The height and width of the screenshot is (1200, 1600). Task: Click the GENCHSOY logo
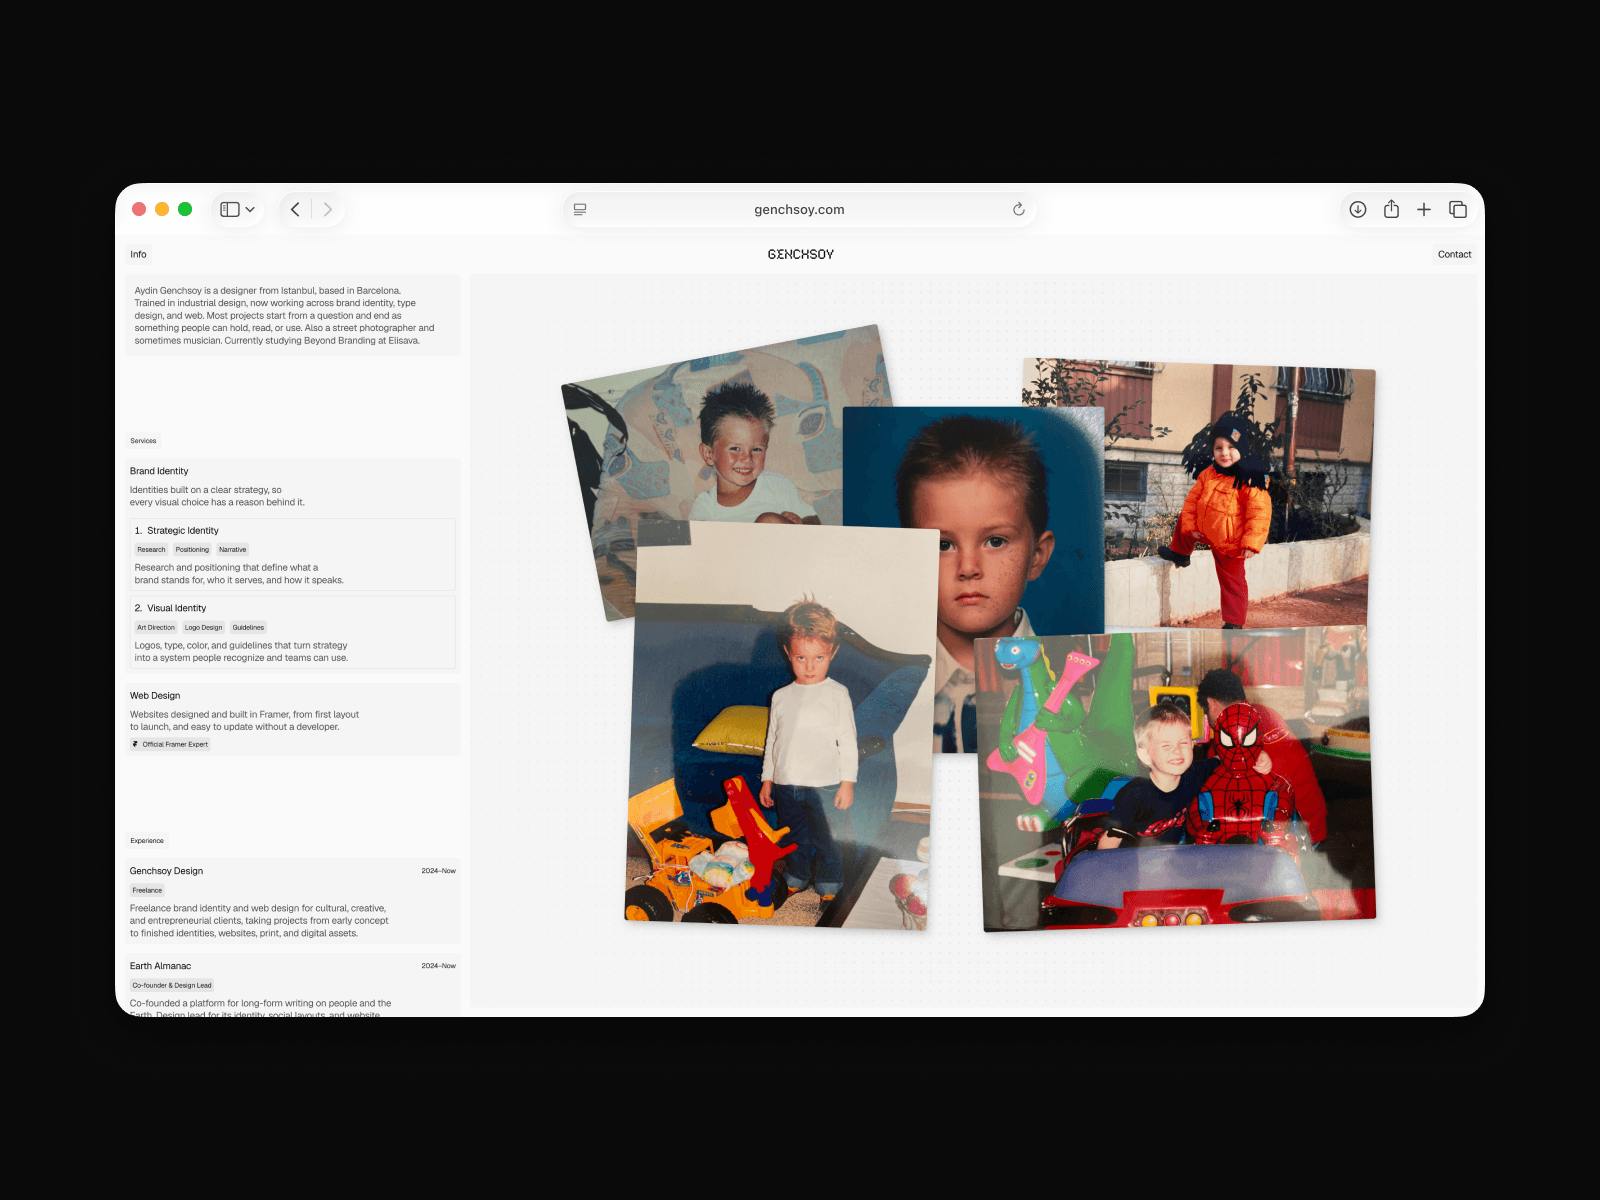(800, 254)
